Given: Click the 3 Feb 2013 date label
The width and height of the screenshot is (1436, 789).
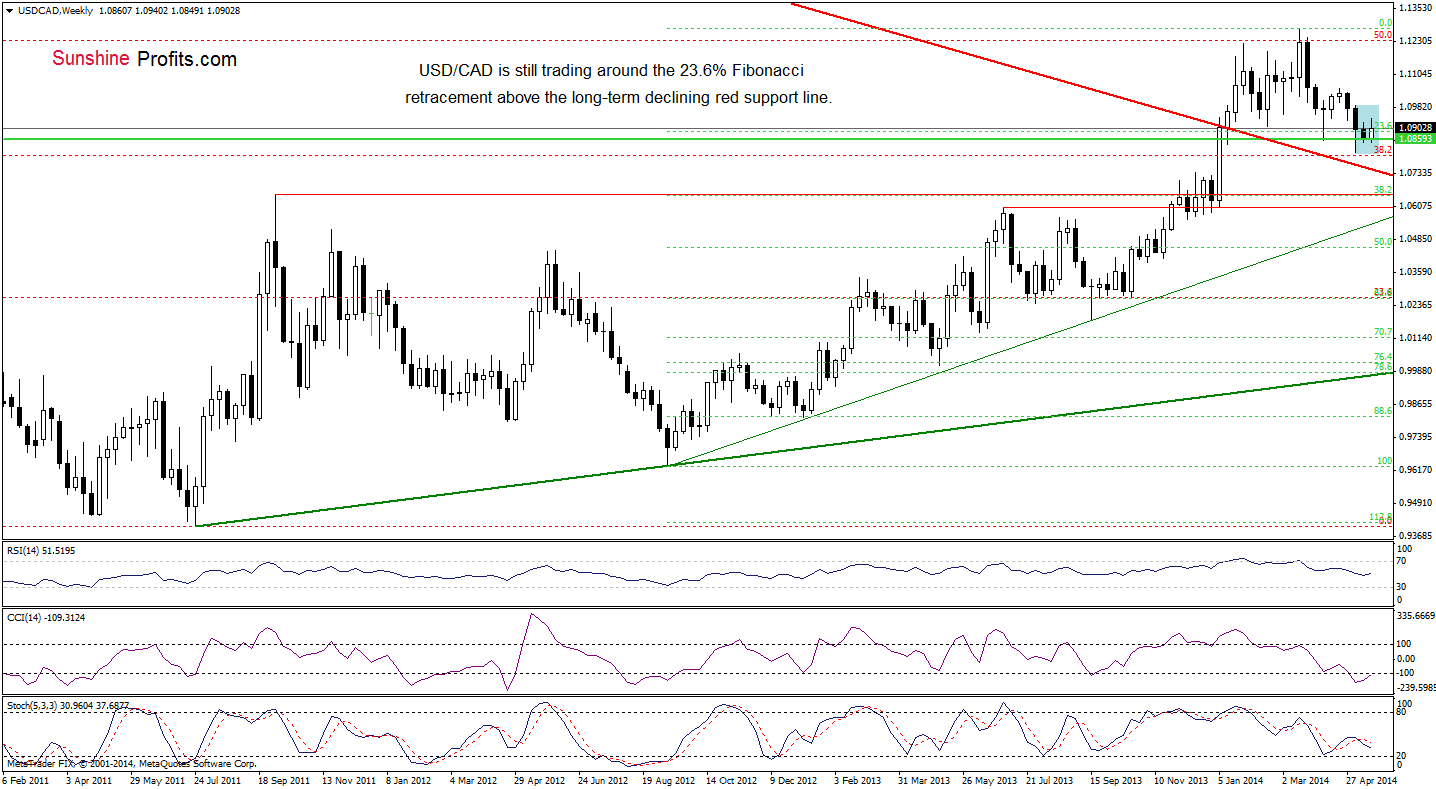Looking at the screenshot, I should [x=859, y=779].
